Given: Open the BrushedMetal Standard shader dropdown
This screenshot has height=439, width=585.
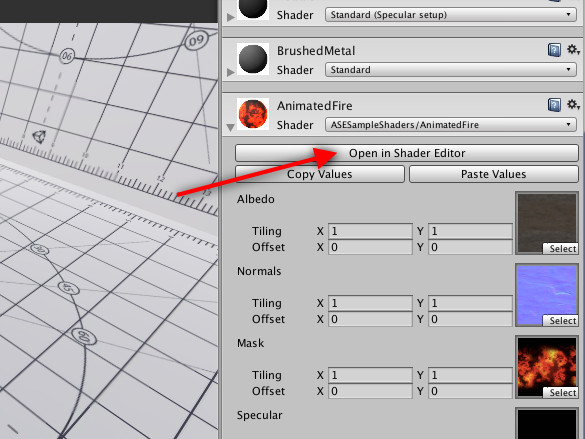Looking at the screenshot, I should pos(451,70).
